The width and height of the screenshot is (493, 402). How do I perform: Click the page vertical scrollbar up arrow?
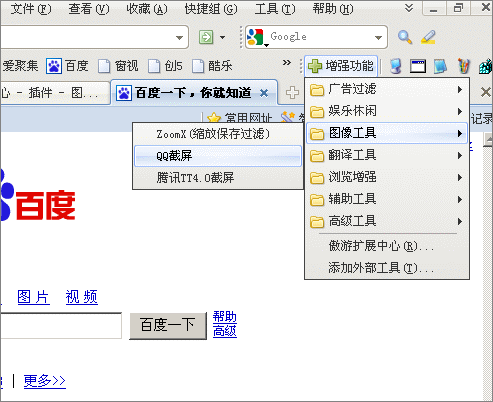[488, 139]
